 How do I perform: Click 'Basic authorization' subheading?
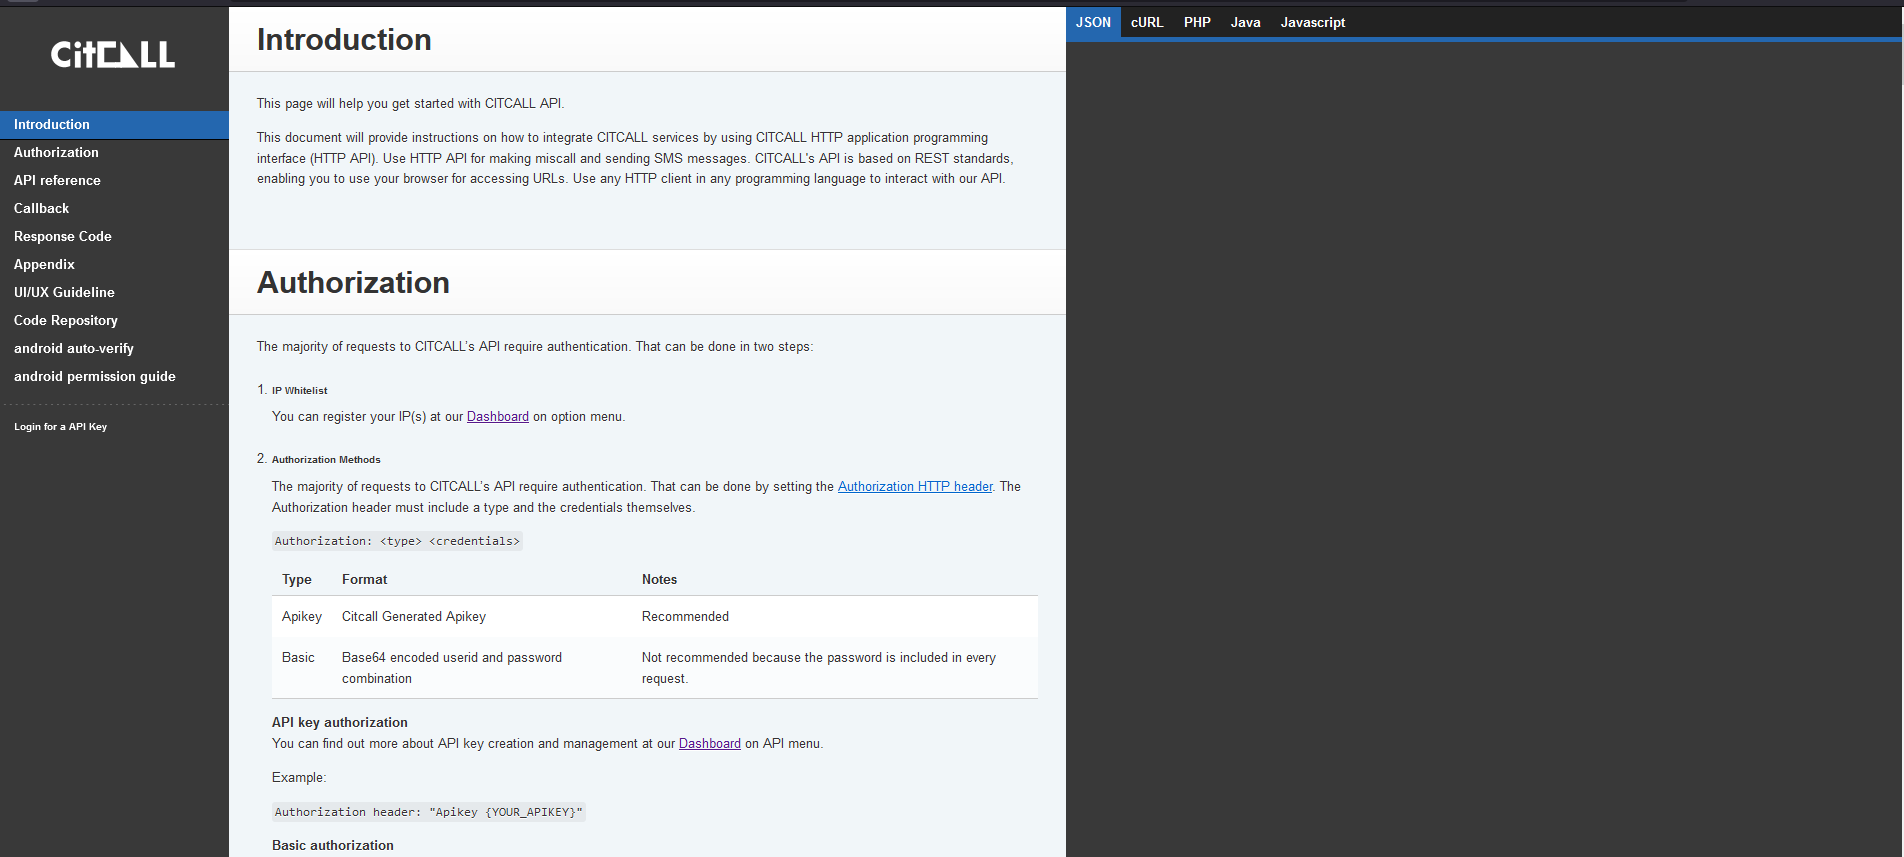333,846
